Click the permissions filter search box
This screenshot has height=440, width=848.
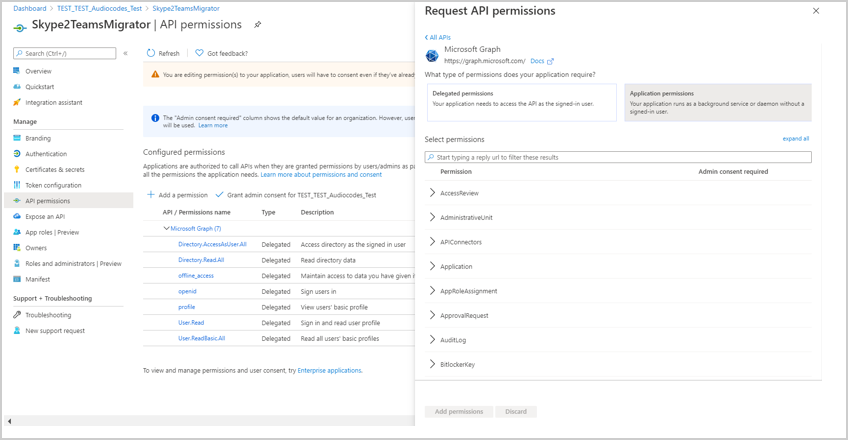pos(618,157)
